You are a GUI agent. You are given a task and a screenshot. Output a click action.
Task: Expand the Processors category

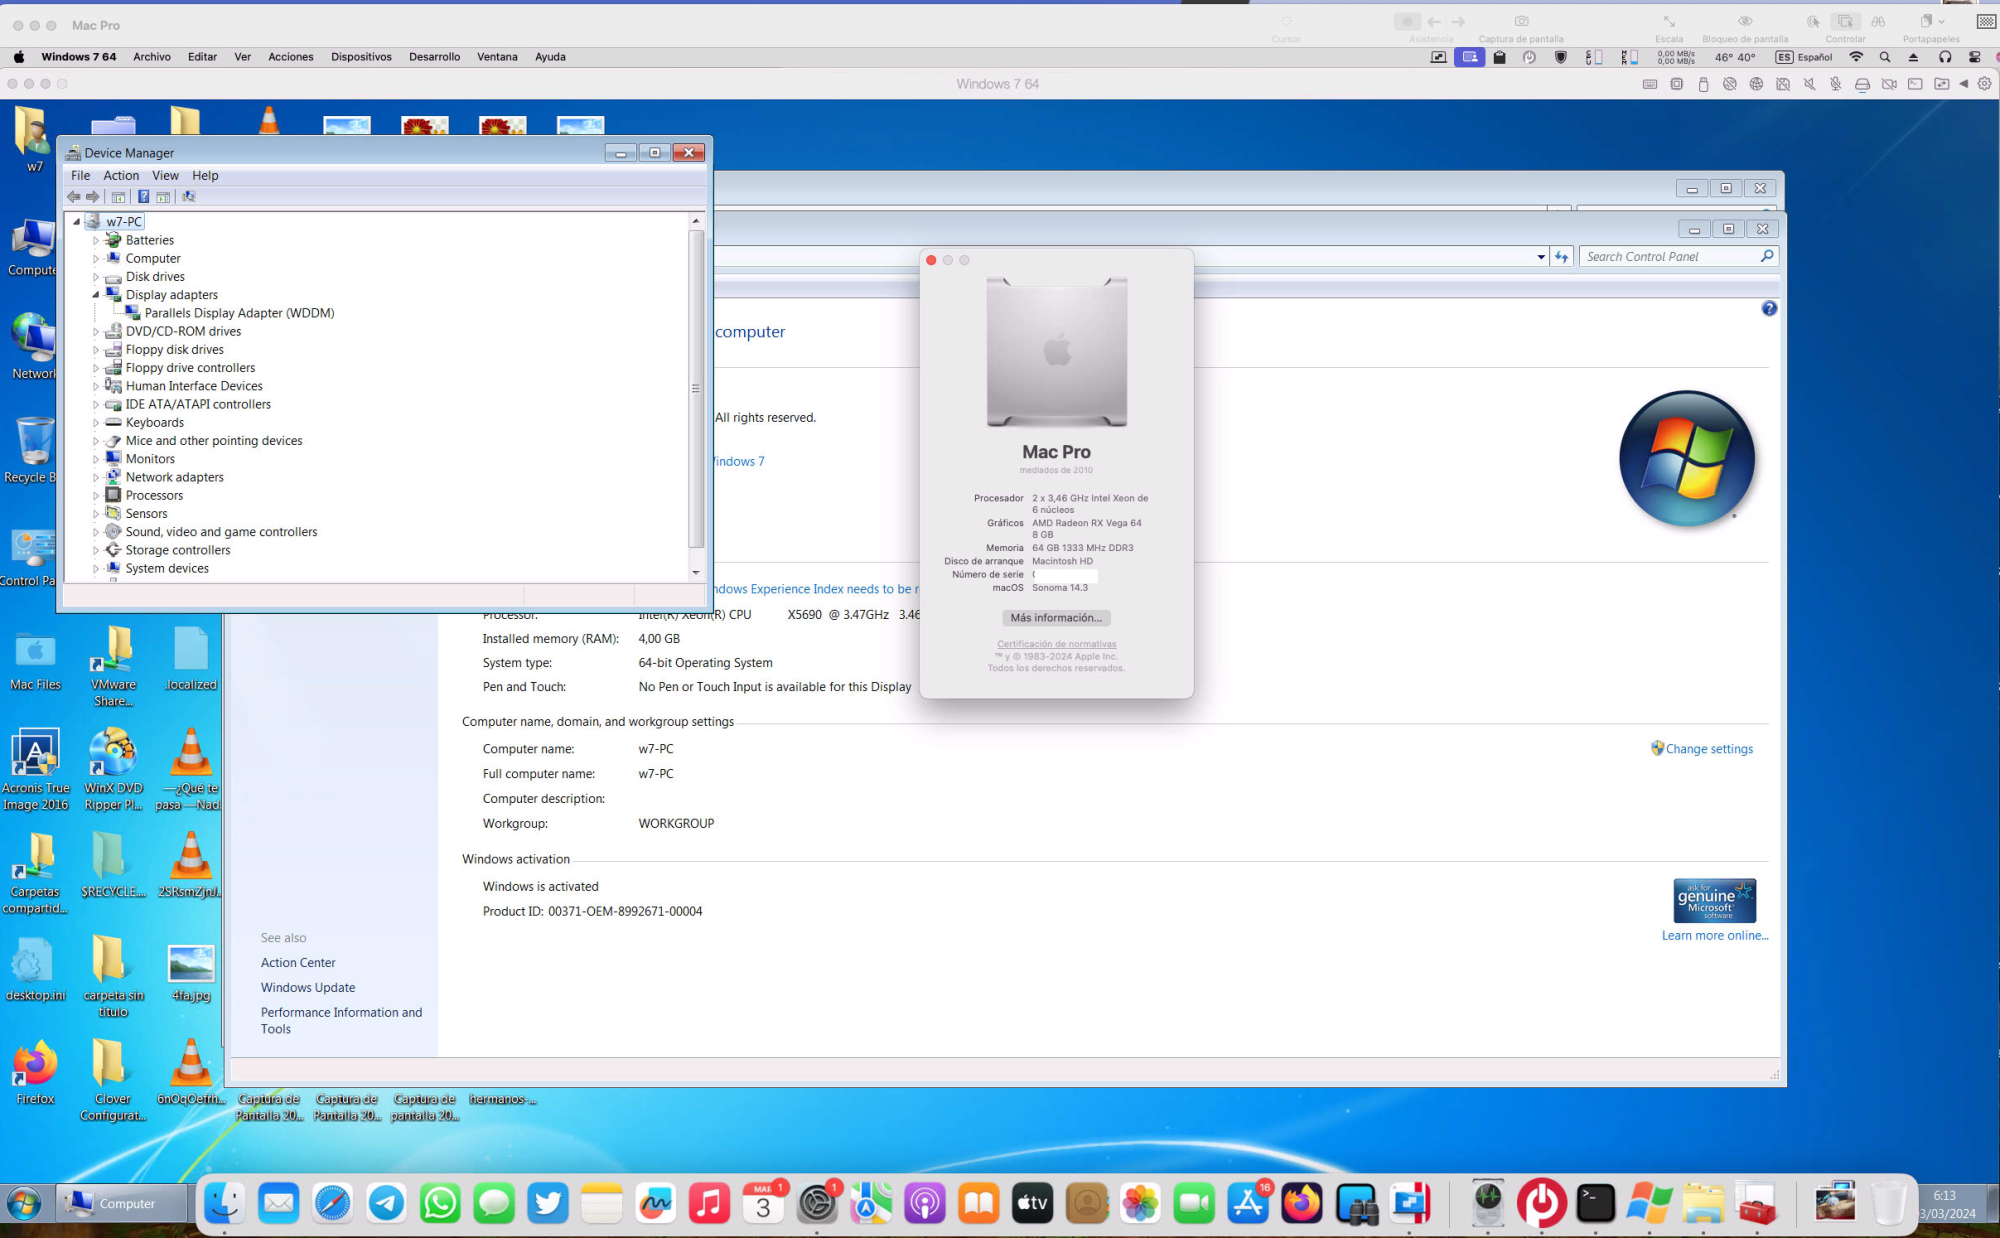click(x=96, y=496)
